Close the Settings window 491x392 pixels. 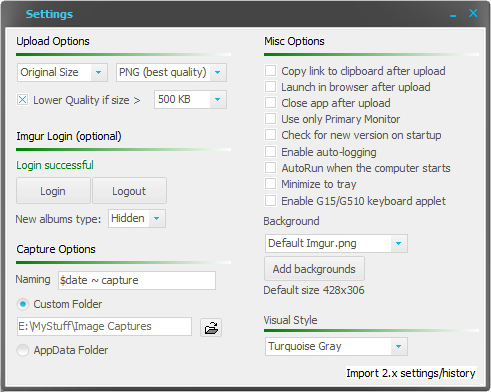point(473,13)
